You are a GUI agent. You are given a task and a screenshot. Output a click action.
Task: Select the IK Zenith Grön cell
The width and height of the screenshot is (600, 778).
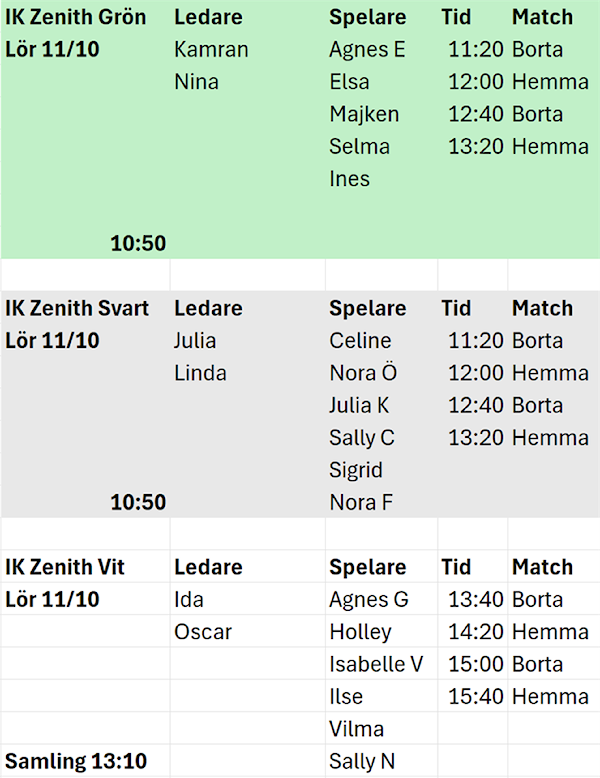76,18
